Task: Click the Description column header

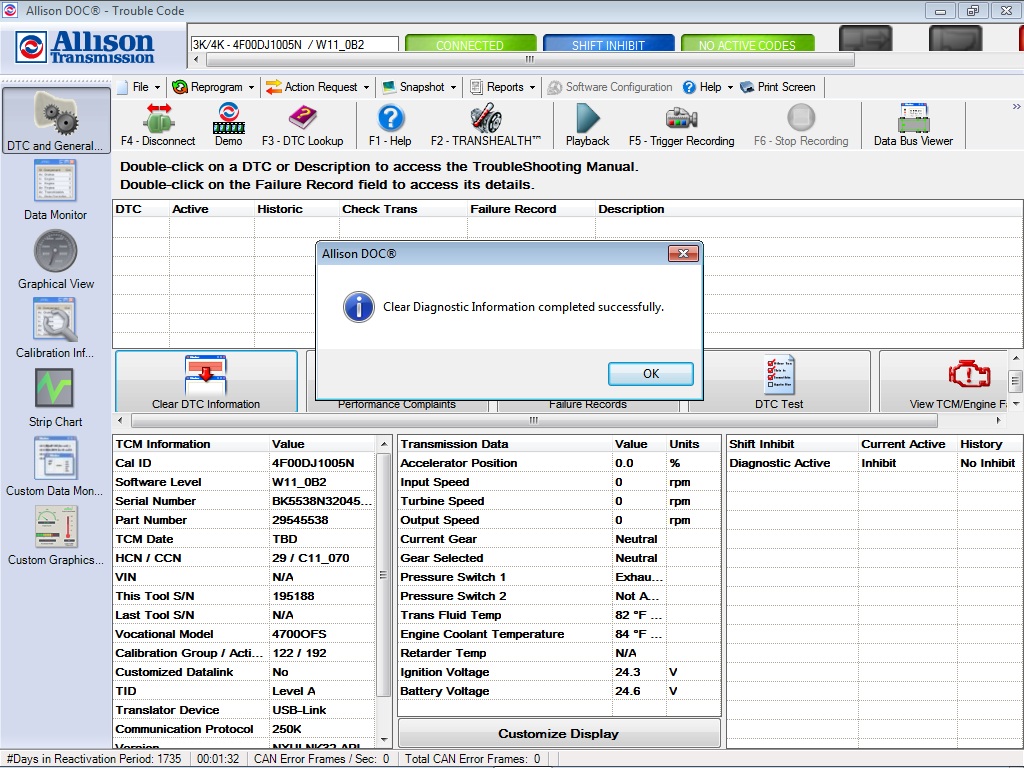Action: 808,209
